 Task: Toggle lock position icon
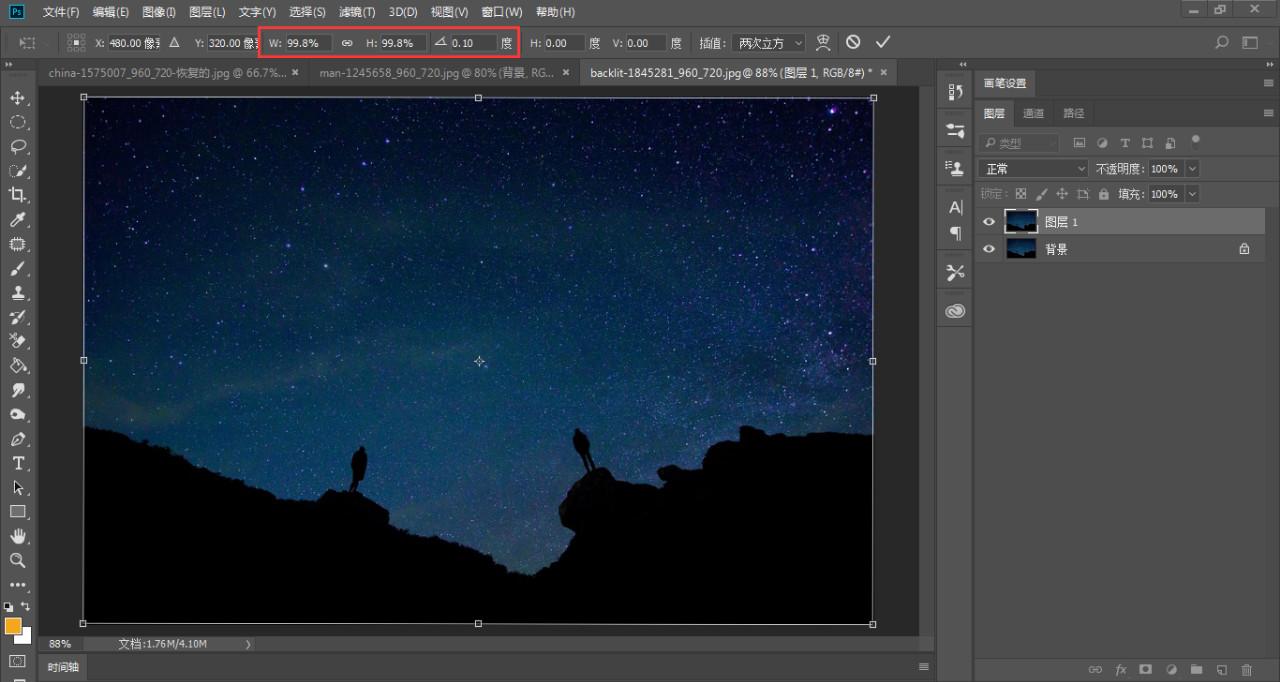(1062, 194)
